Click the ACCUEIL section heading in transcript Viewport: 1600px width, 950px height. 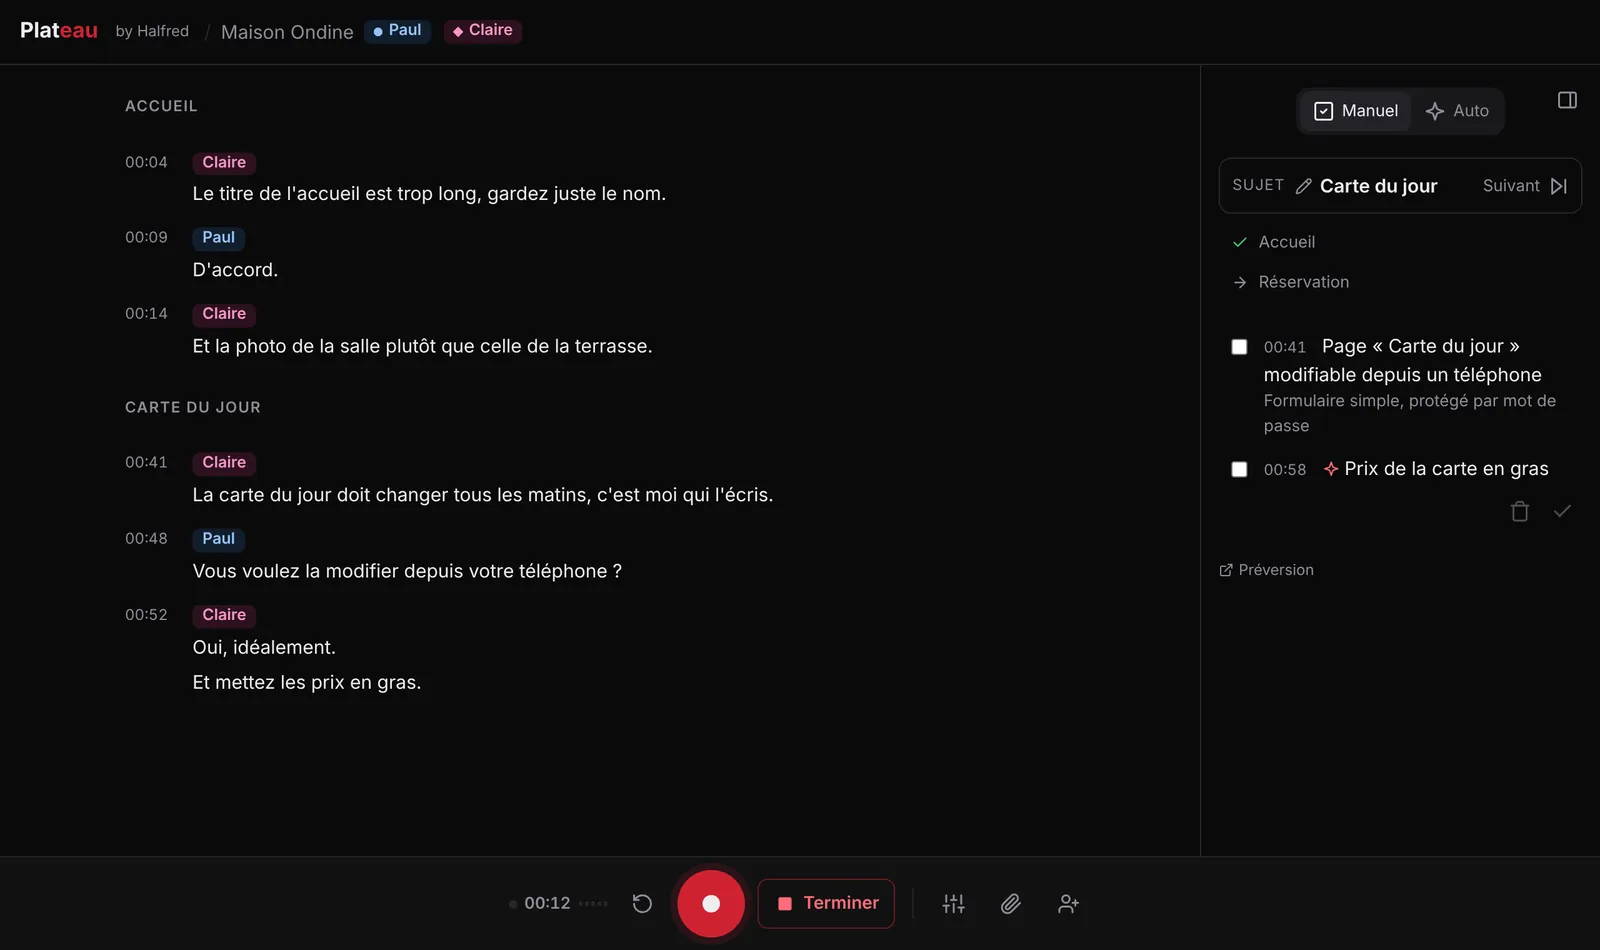click(x=161, y=106)
